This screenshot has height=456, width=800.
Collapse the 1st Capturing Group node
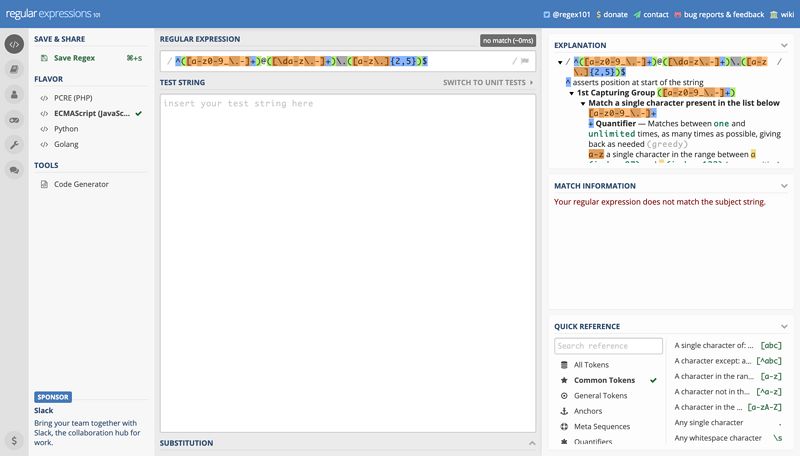pyautogui.click(x=571, y=93)
